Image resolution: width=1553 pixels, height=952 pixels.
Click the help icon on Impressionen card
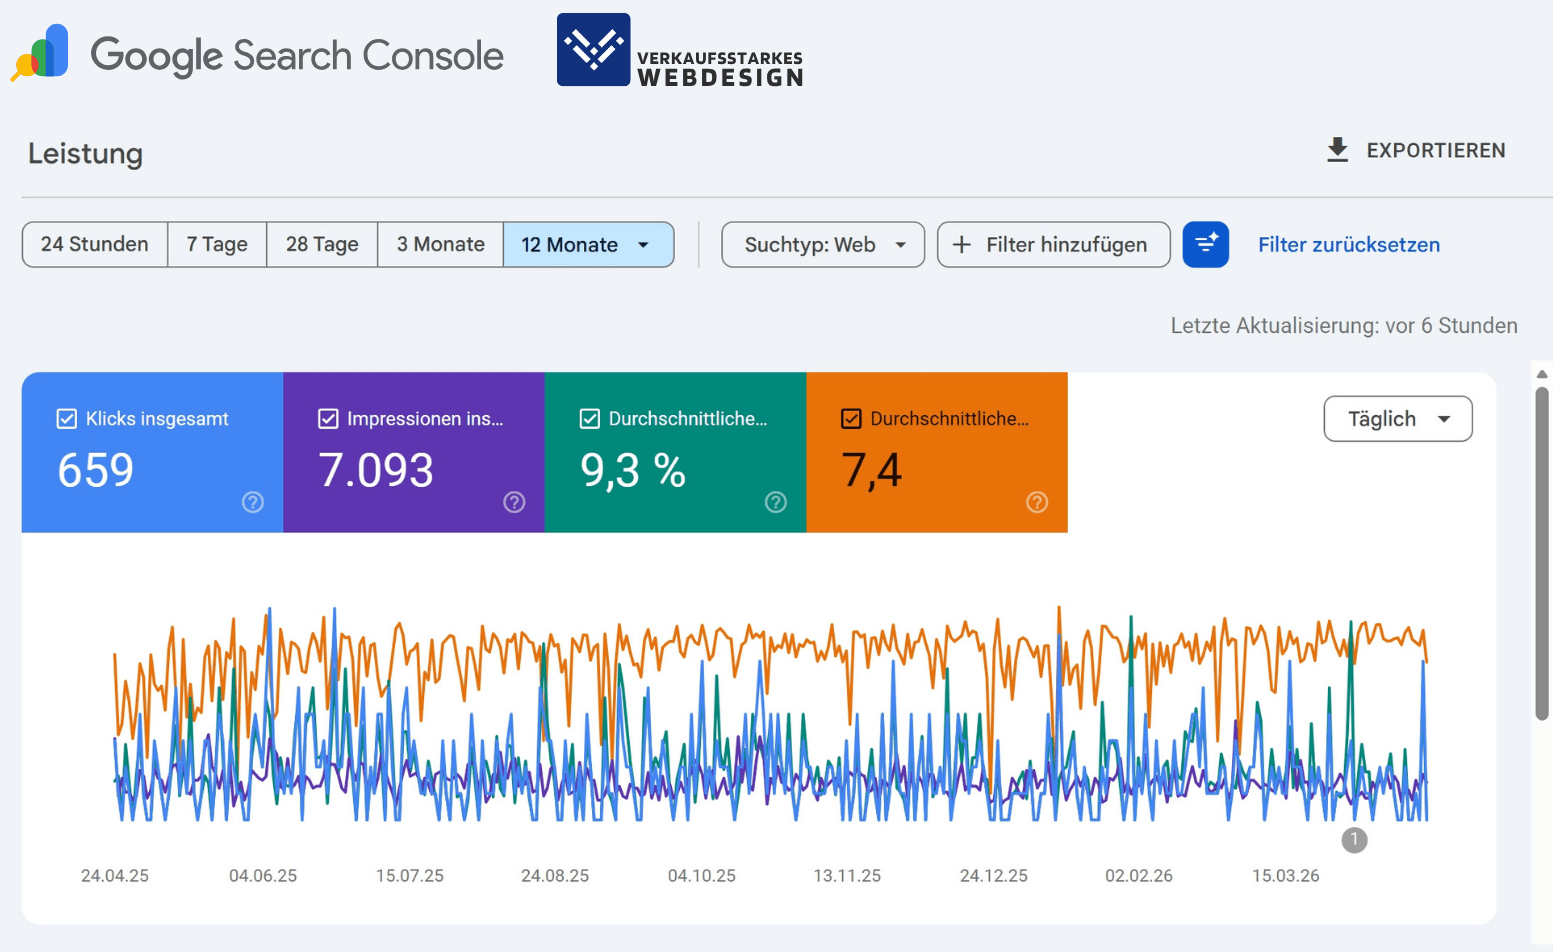(x=514, y=503)
